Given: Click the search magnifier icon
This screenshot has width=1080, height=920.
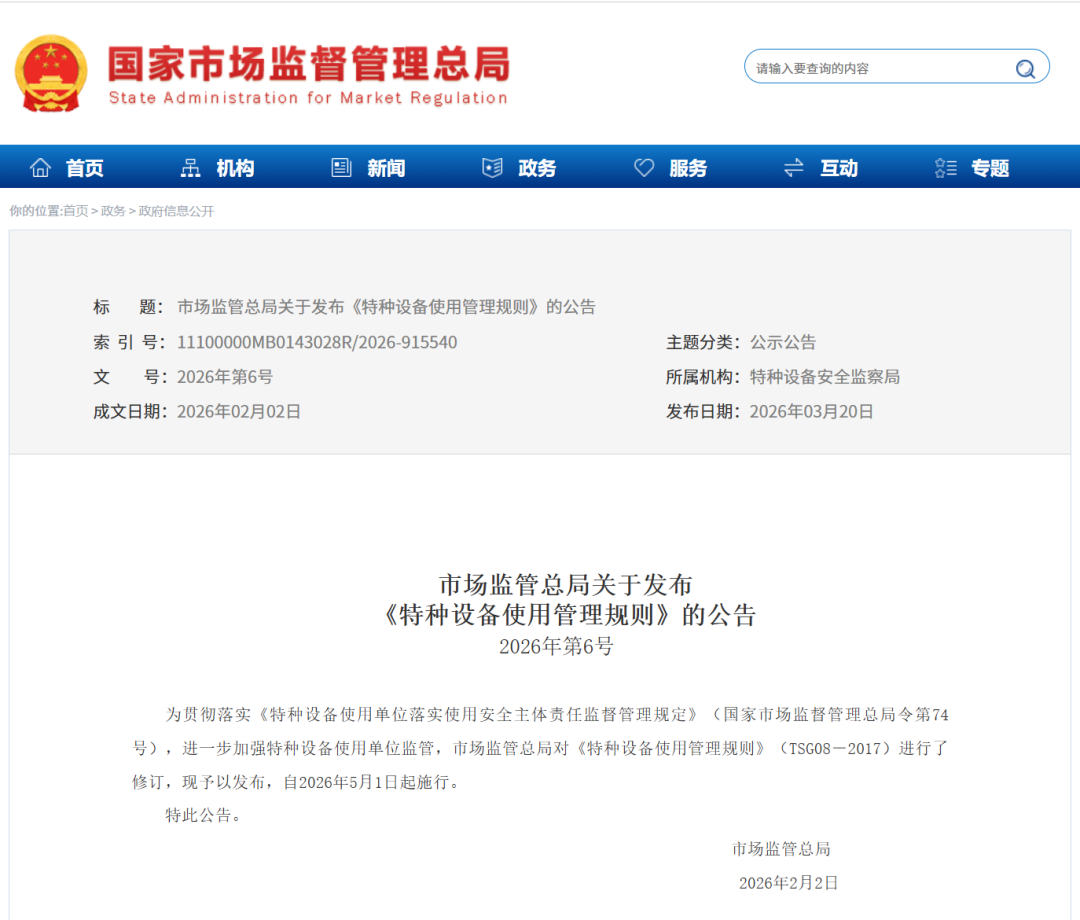Looking at the screenshot, I should click(x=1025, y=68).
